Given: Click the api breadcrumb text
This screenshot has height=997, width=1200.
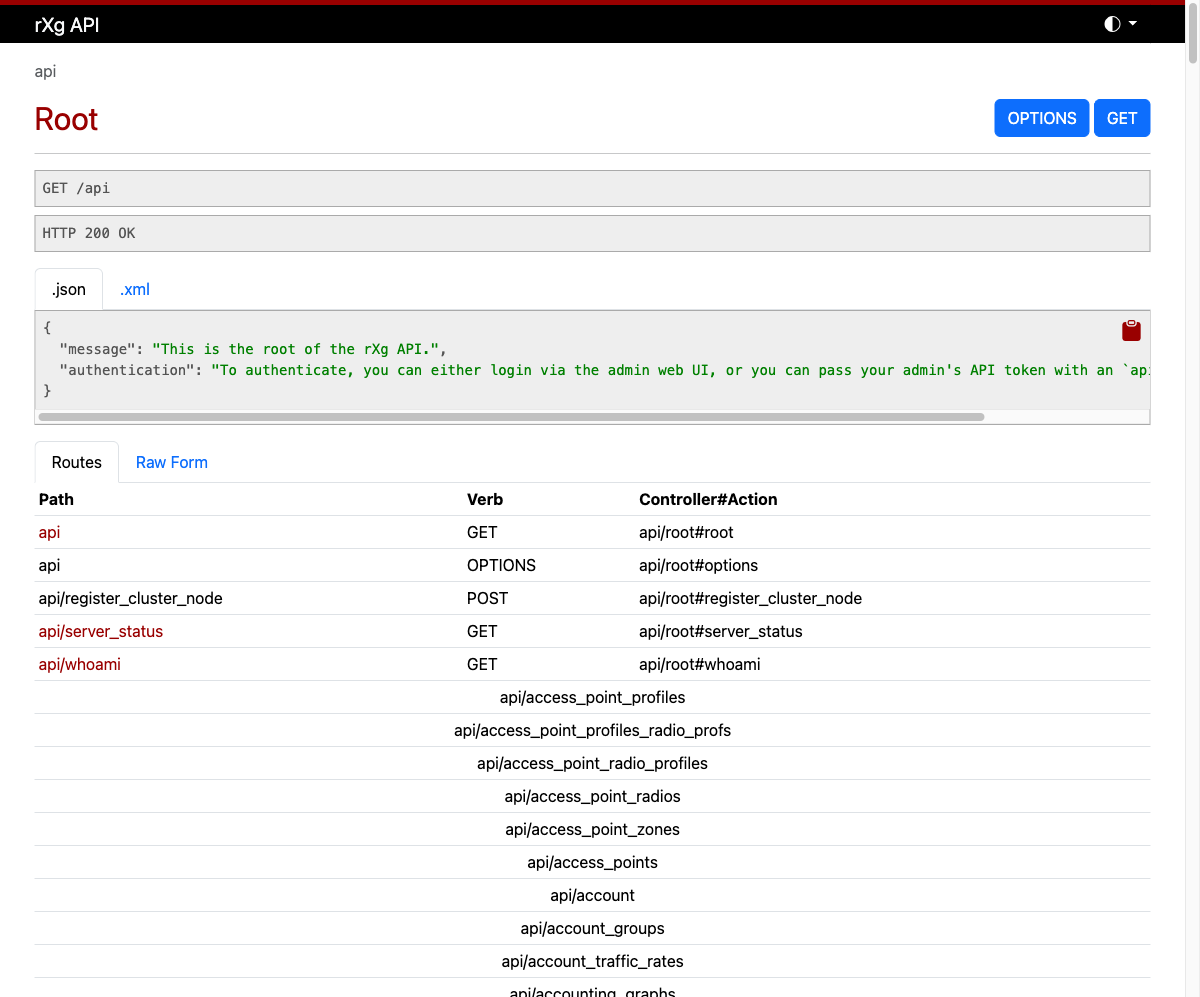Looking at the screenshot, I should tap(45, 72).
